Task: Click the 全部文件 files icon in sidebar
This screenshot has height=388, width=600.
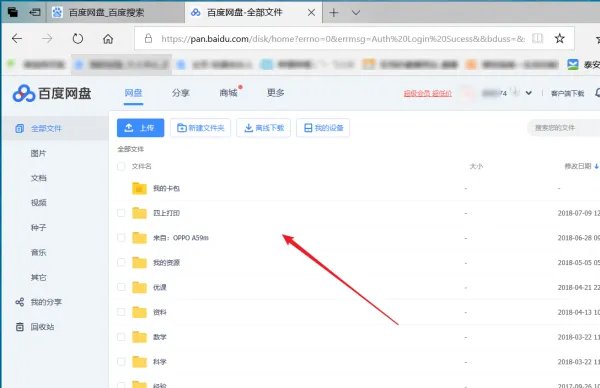Action: pyautogui.click(x=20, y=128)
